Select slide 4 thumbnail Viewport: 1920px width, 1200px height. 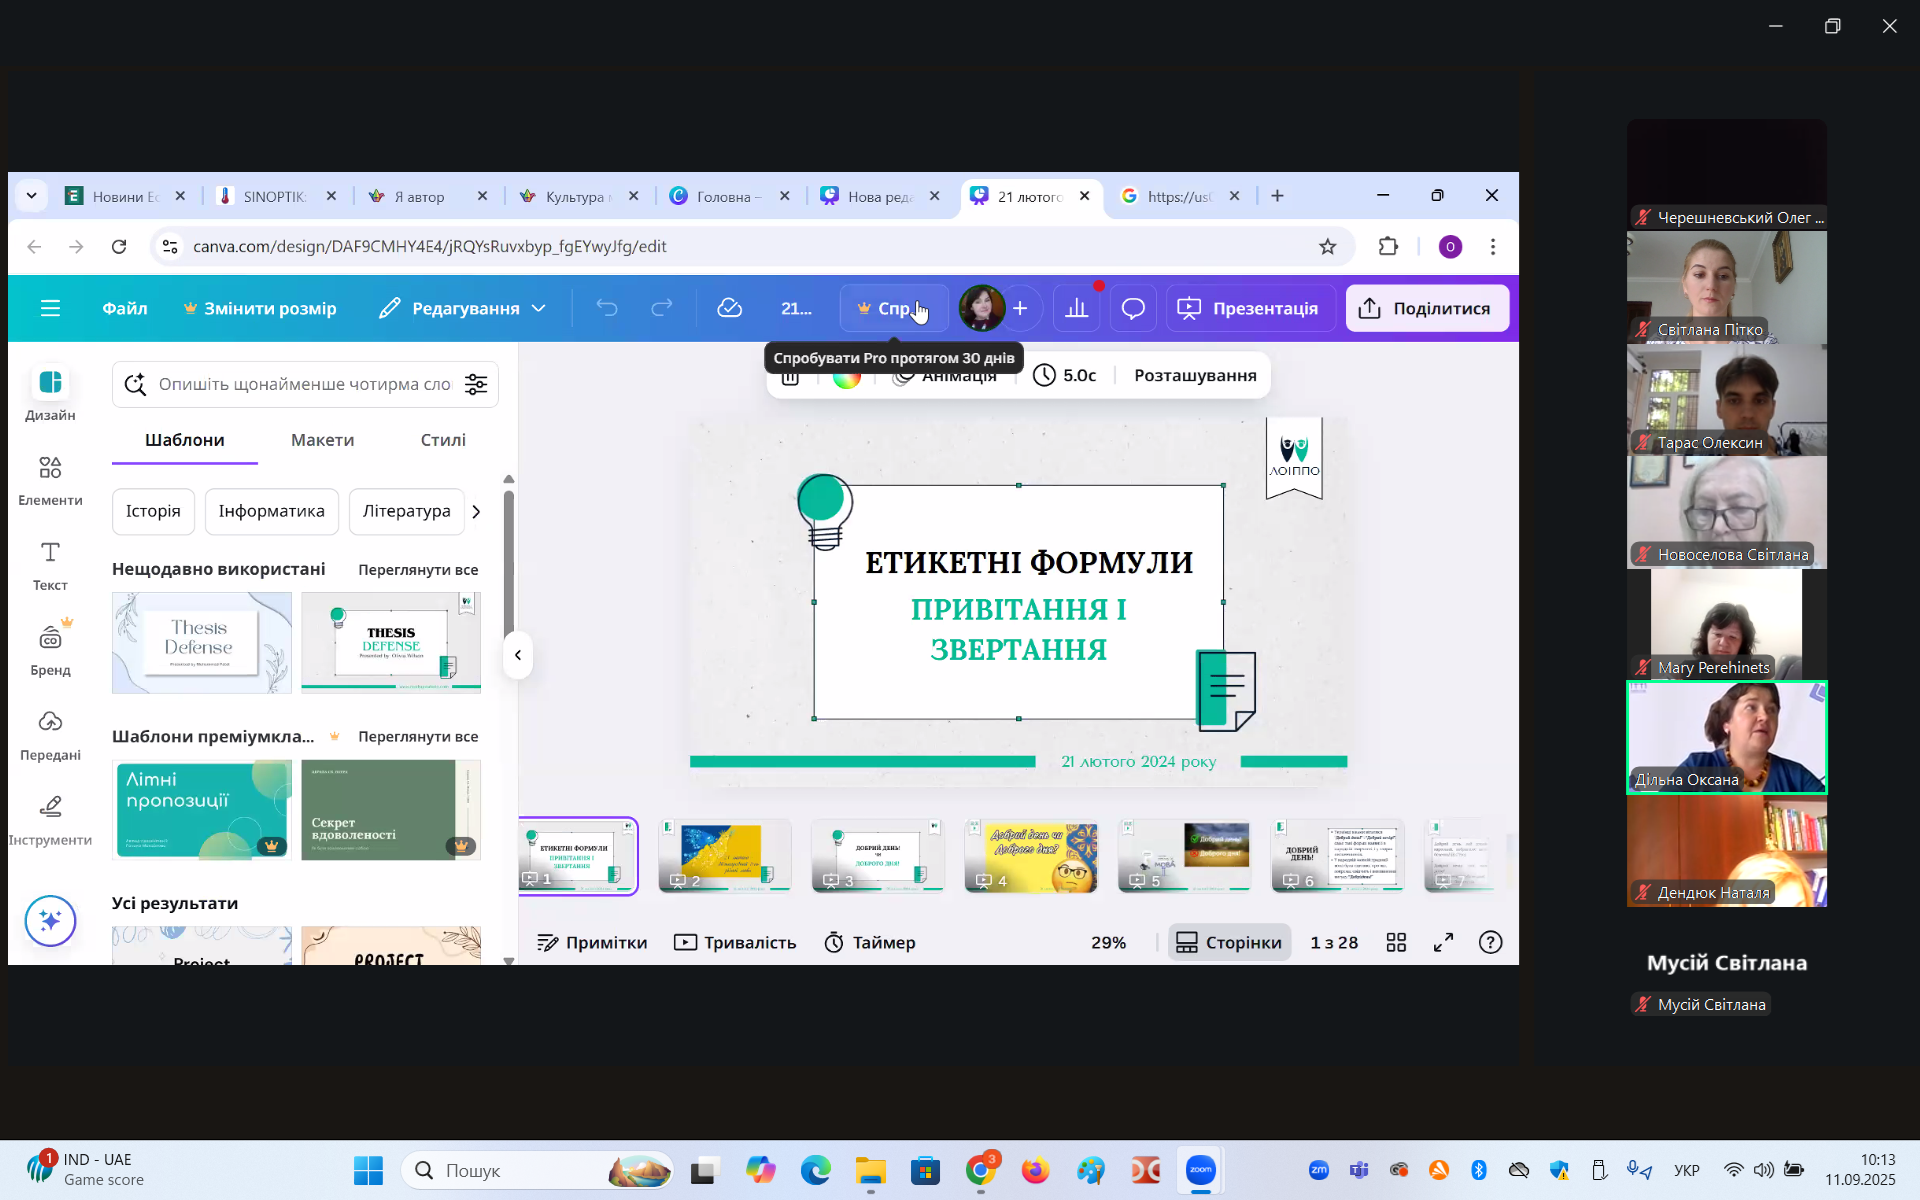coord(1030,855)
